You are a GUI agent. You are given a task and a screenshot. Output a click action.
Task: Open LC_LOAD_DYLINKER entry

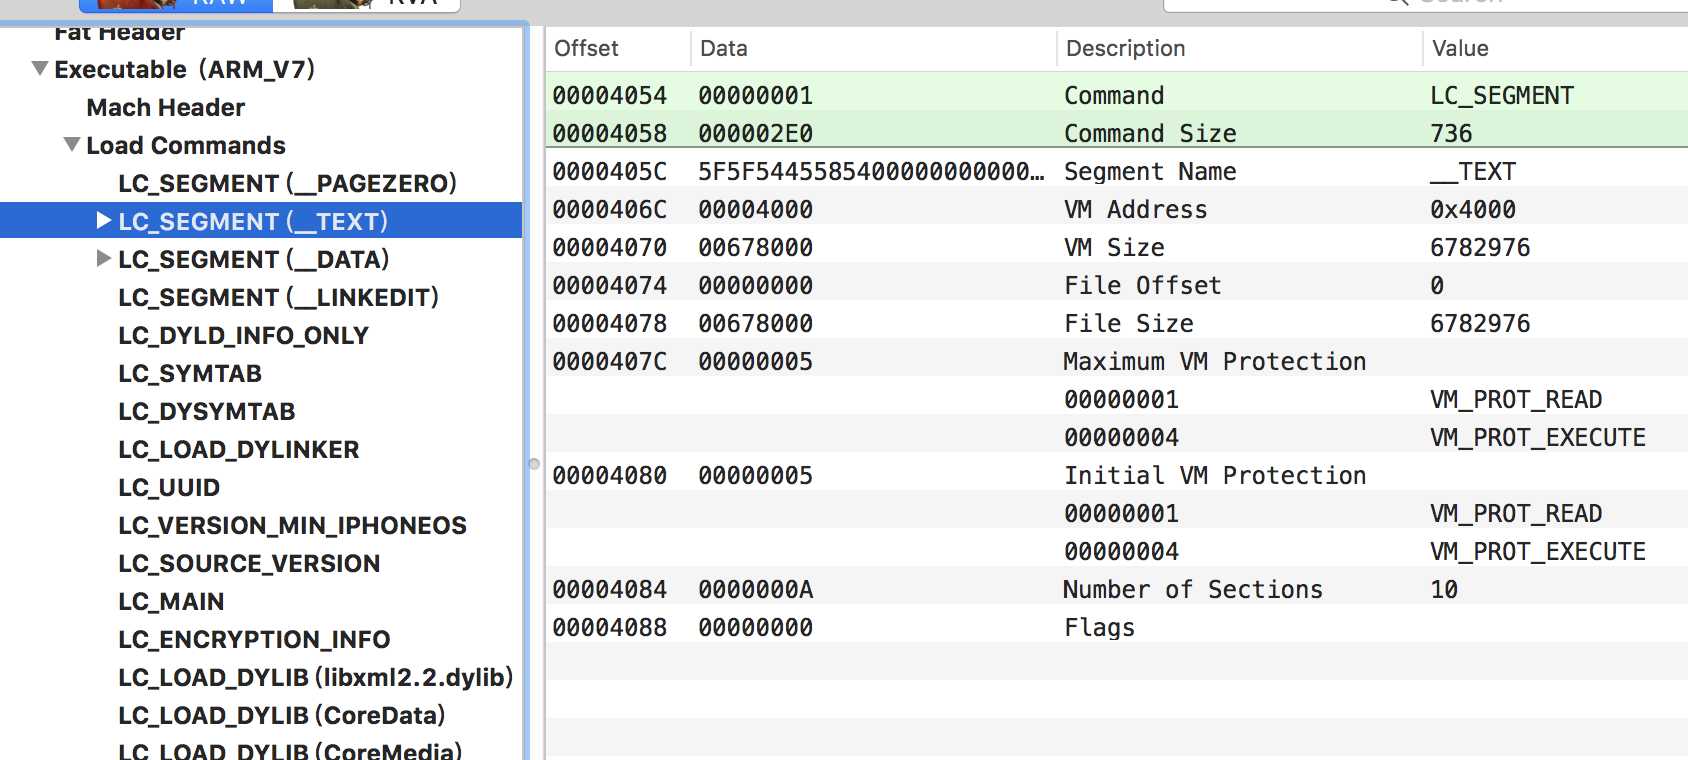coord(238,449)
